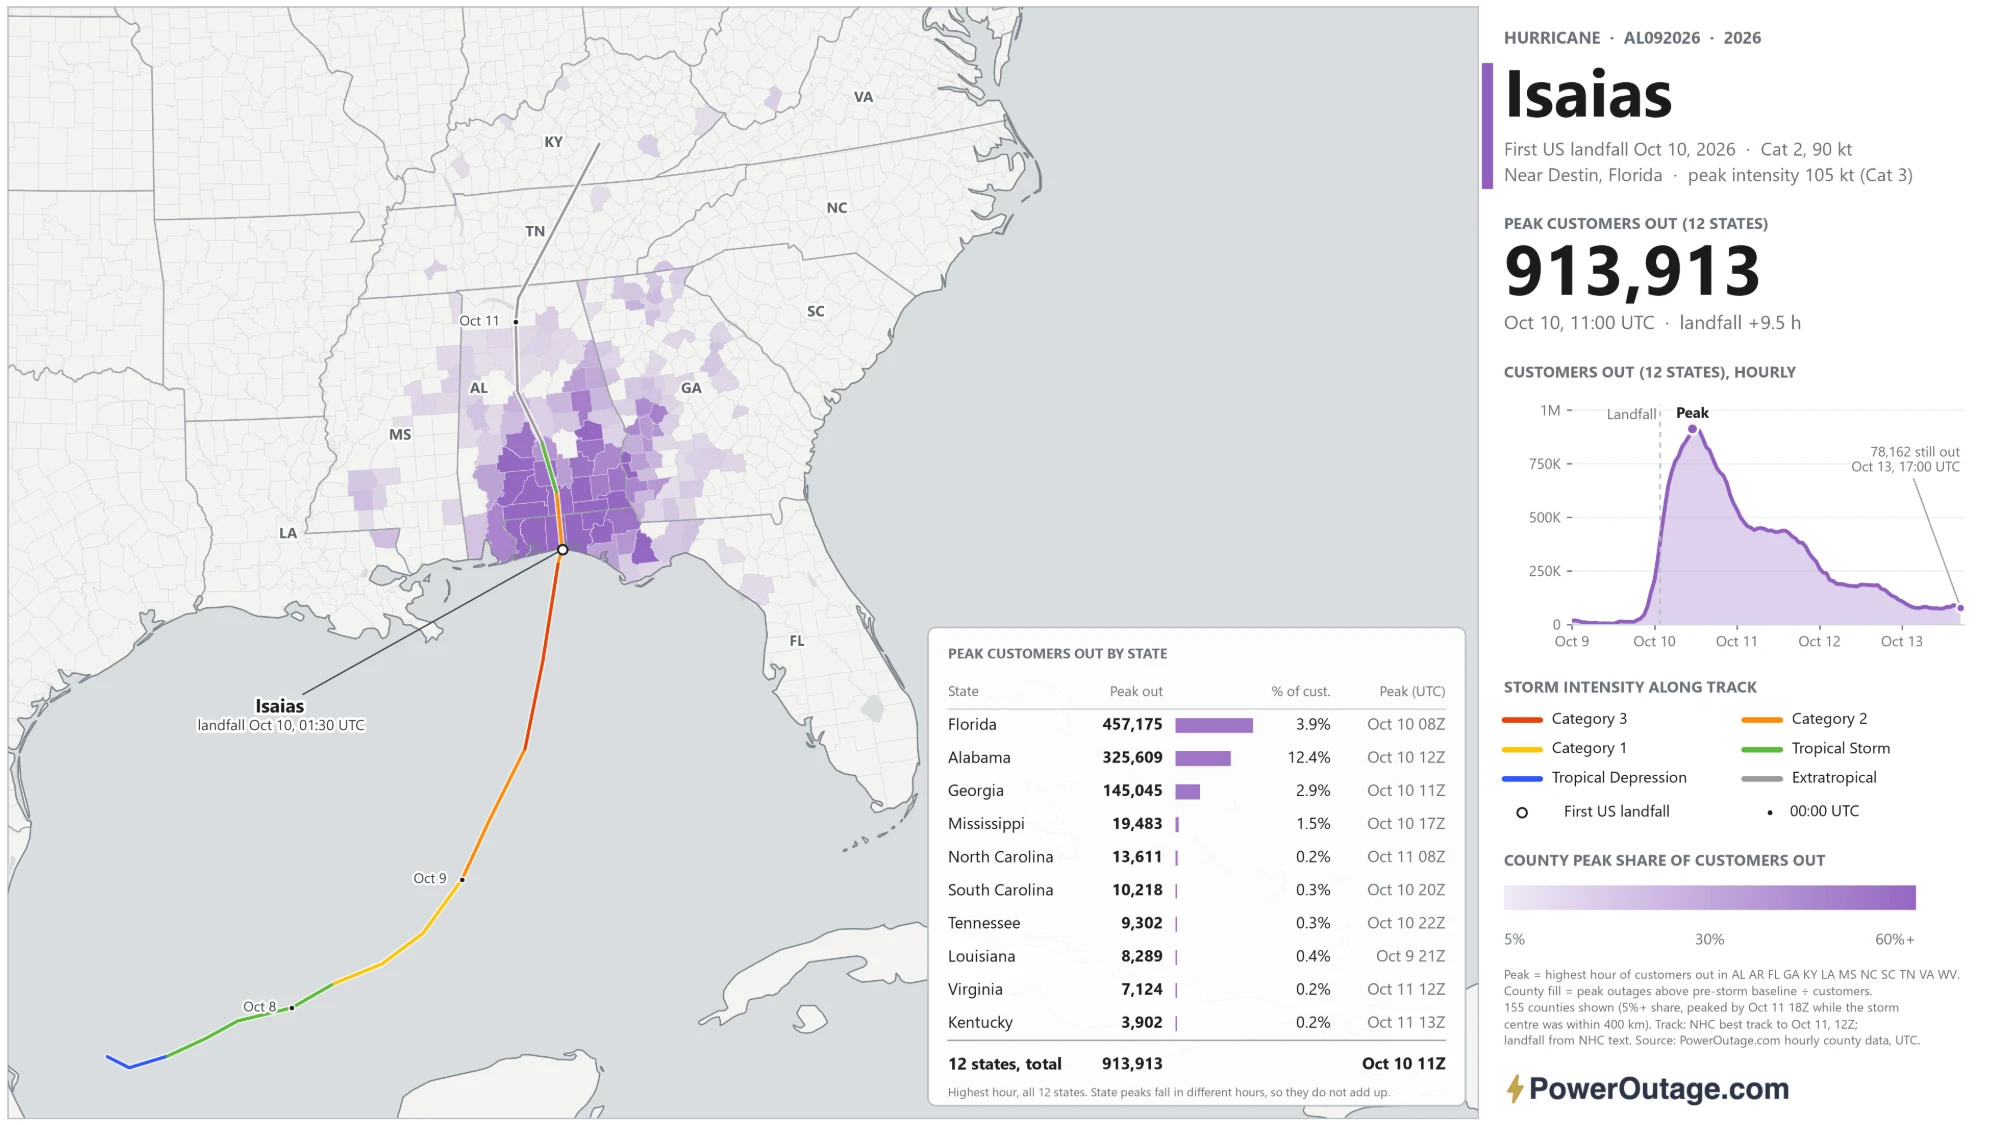
Task: Click the 'Peak (UTC)' column header
Action: click(x=1412, y=691)
